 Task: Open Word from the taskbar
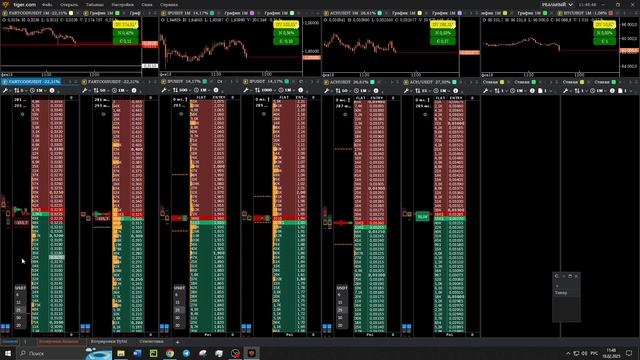[137, 353]
